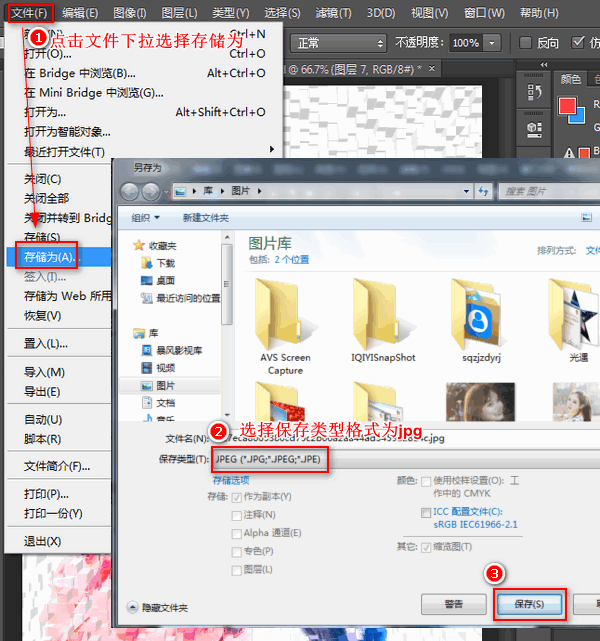
Task: Pick the red foreground color swatch
Action: coord(567,106)
